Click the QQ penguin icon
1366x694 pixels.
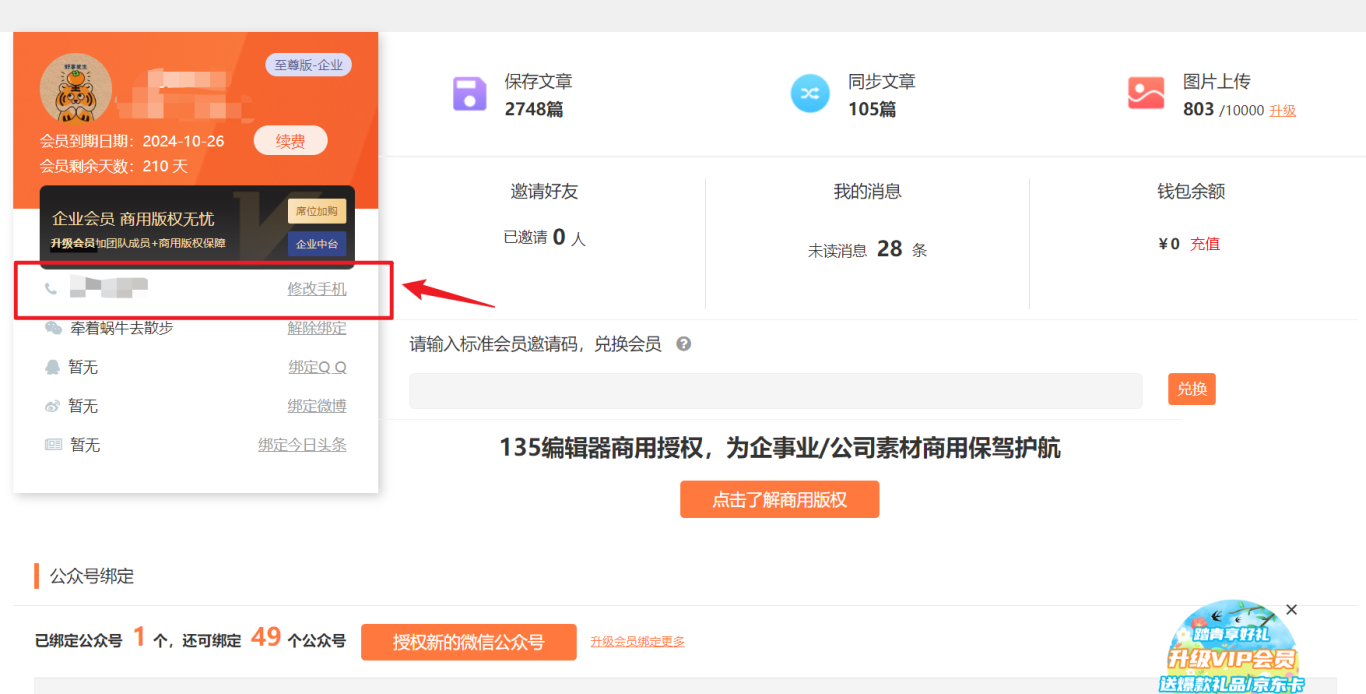[53, 367]
